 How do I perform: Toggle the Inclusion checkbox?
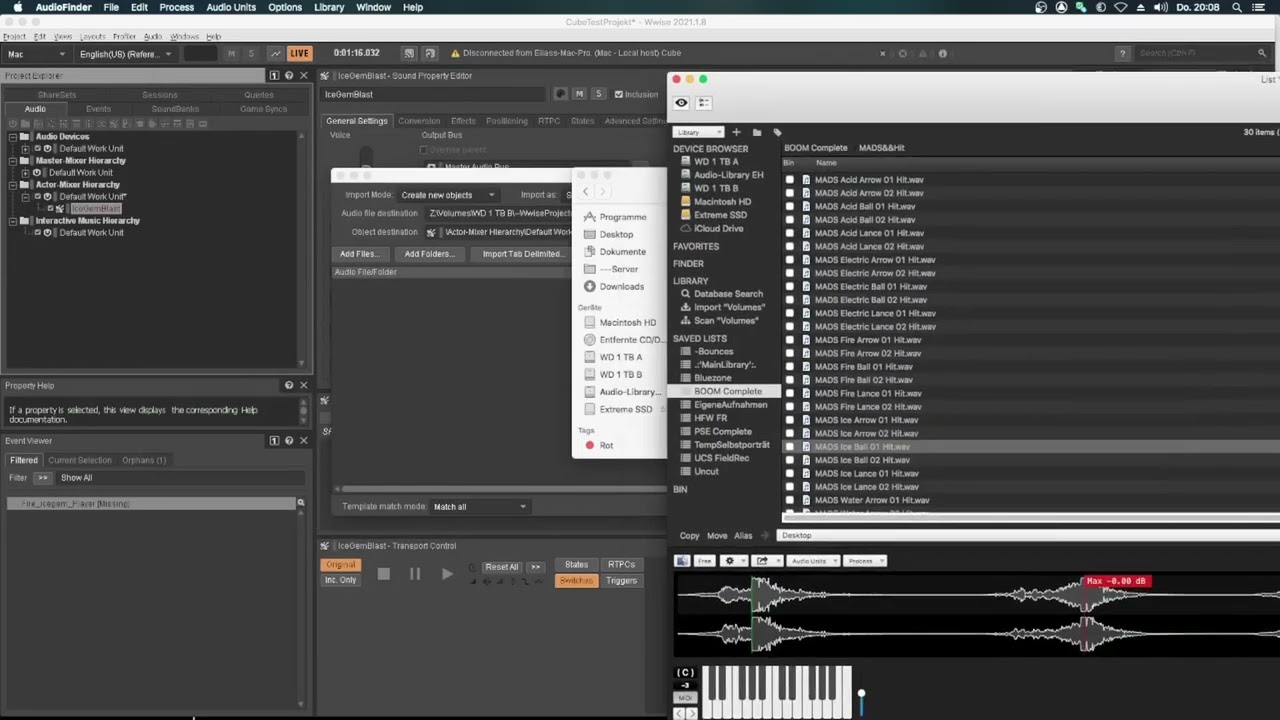(x=619, y=94)
